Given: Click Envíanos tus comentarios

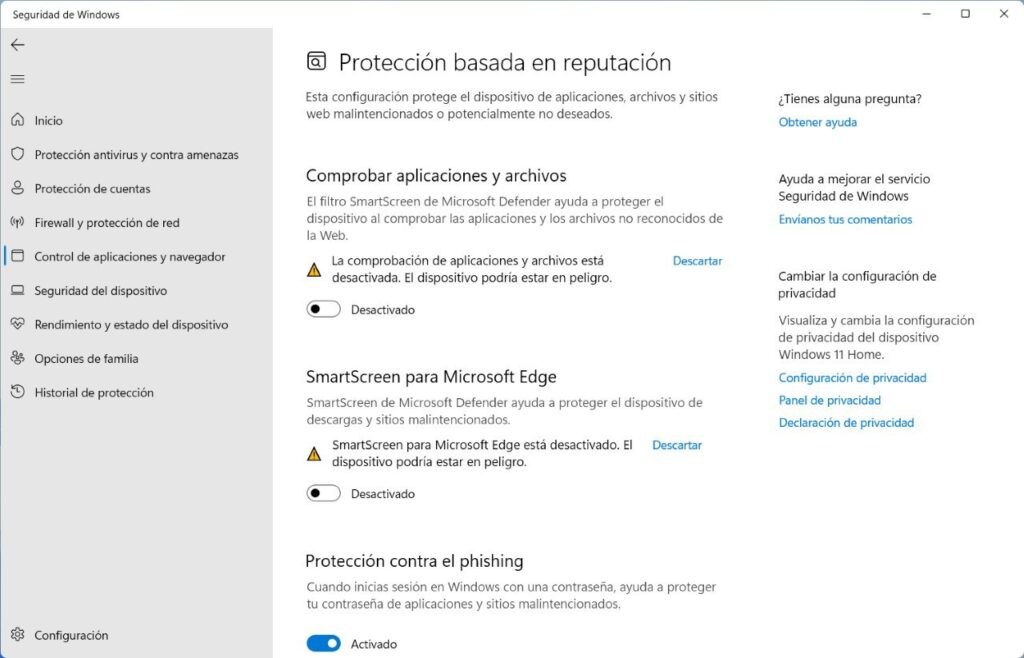Looking at the screenshot, I should [845, 219].
